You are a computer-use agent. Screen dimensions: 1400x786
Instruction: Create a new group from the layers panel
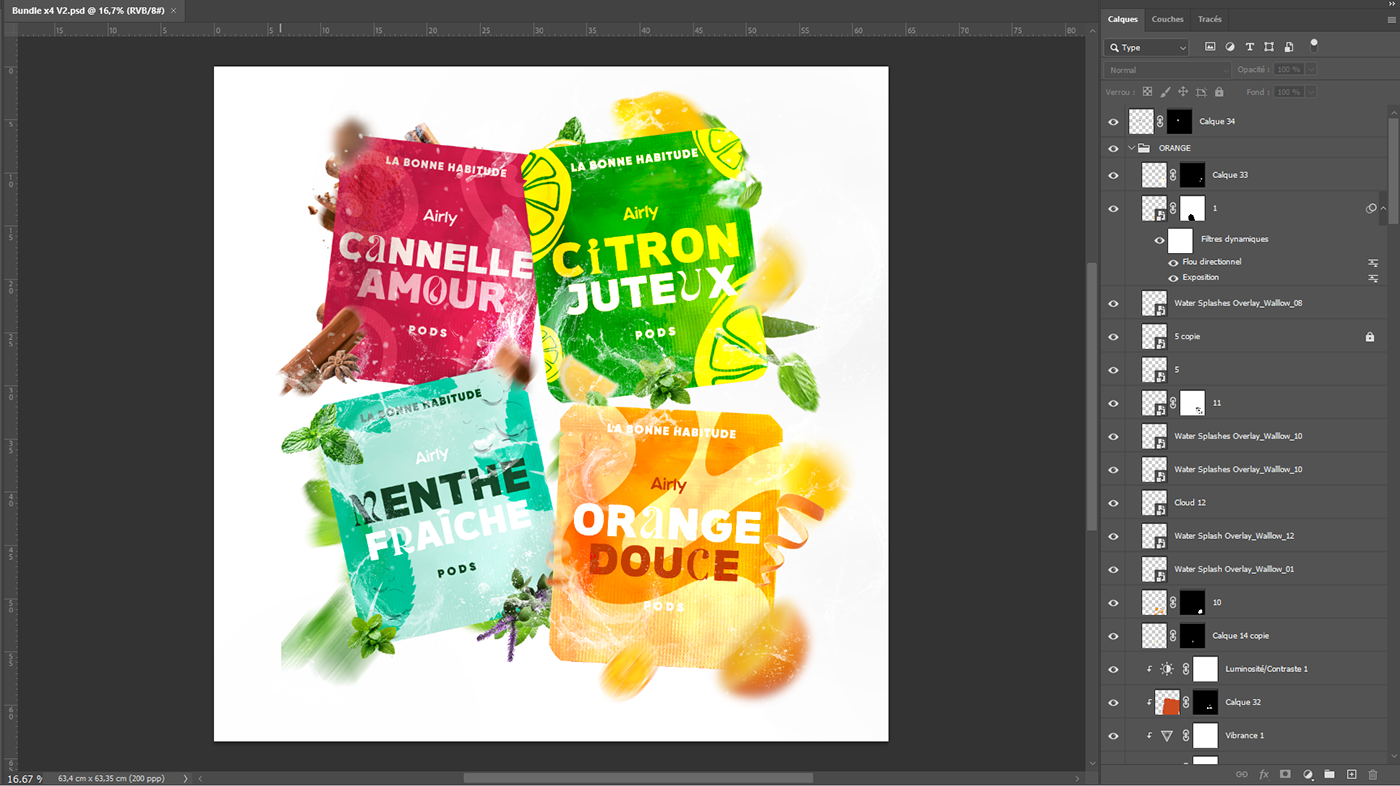point(1329,774)
